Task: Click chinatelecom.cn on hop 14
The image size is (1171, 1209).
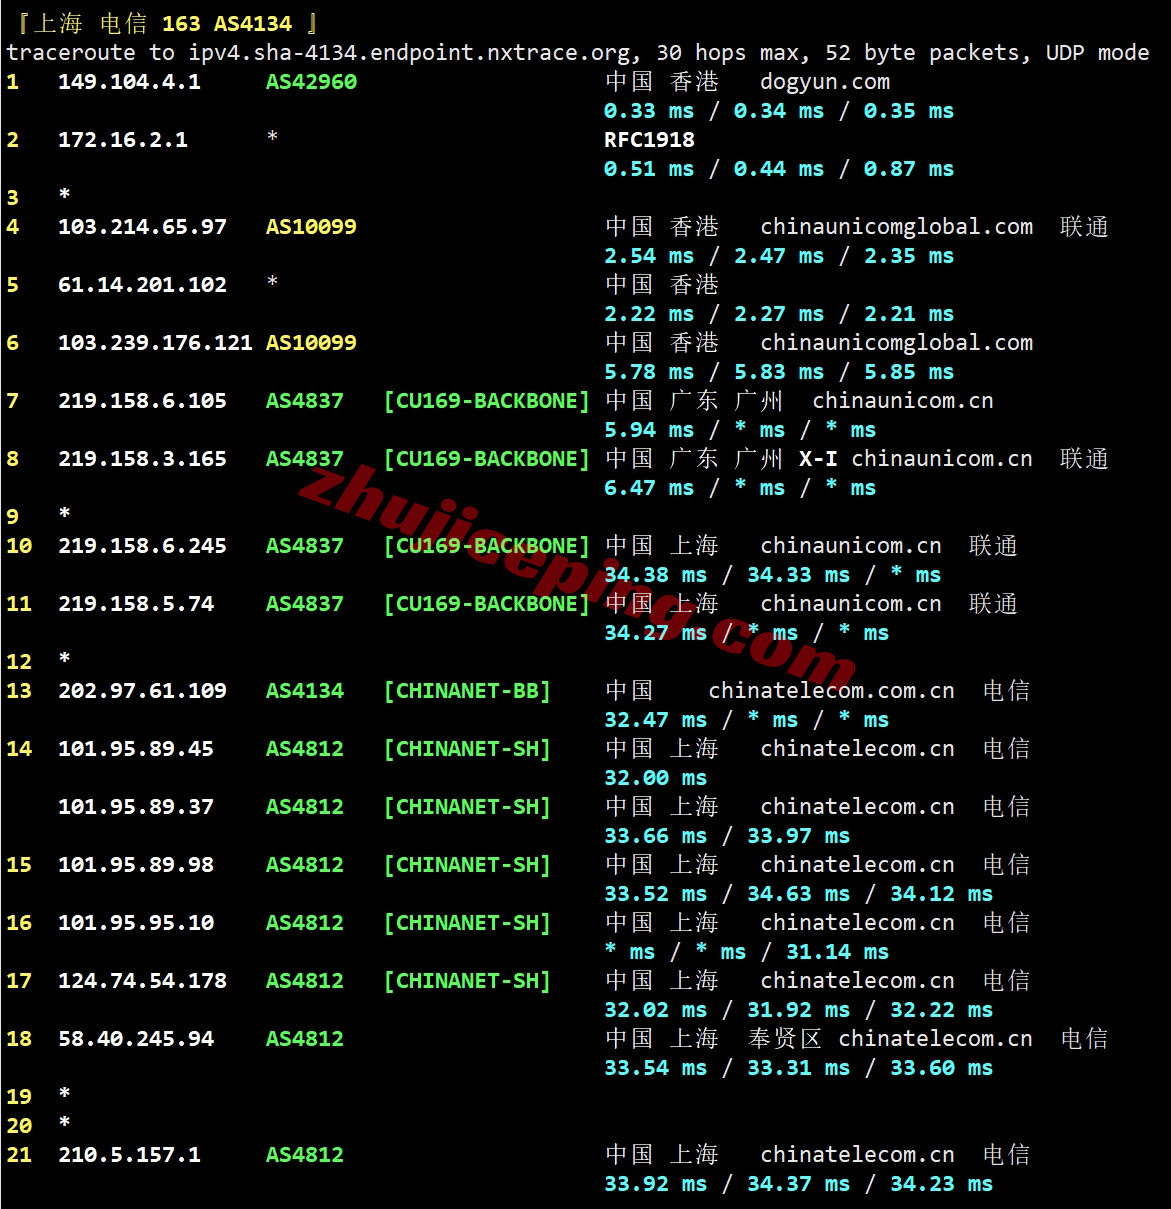Action: point(857,748)
